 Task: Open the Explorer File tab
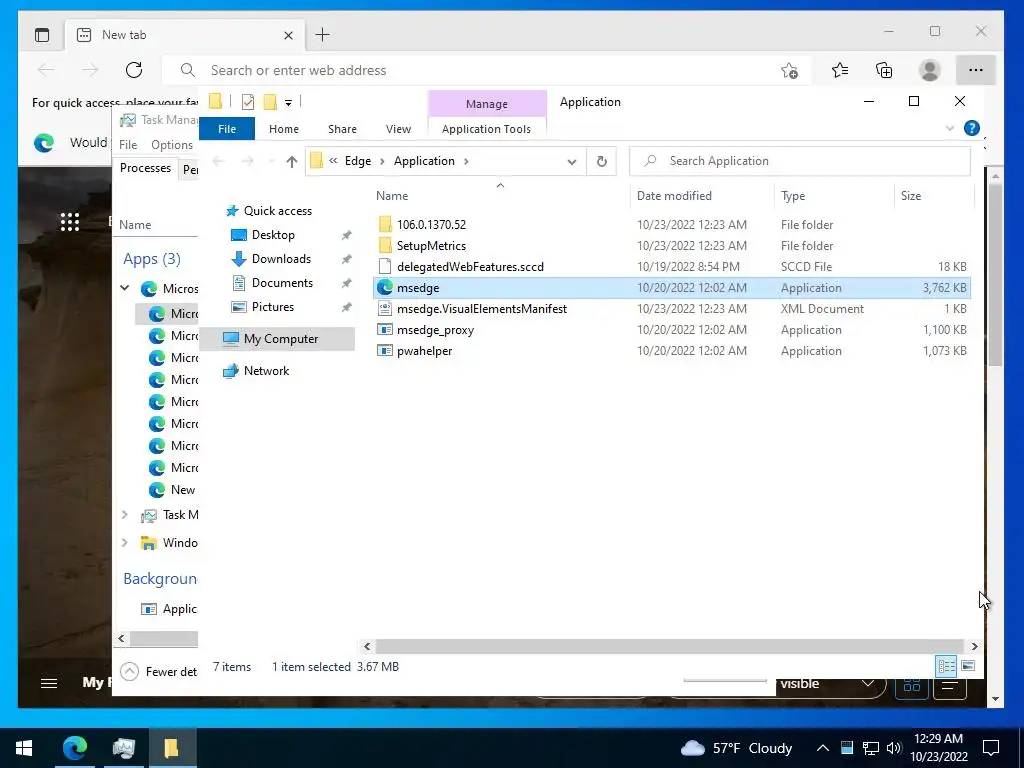click(227, 129)
